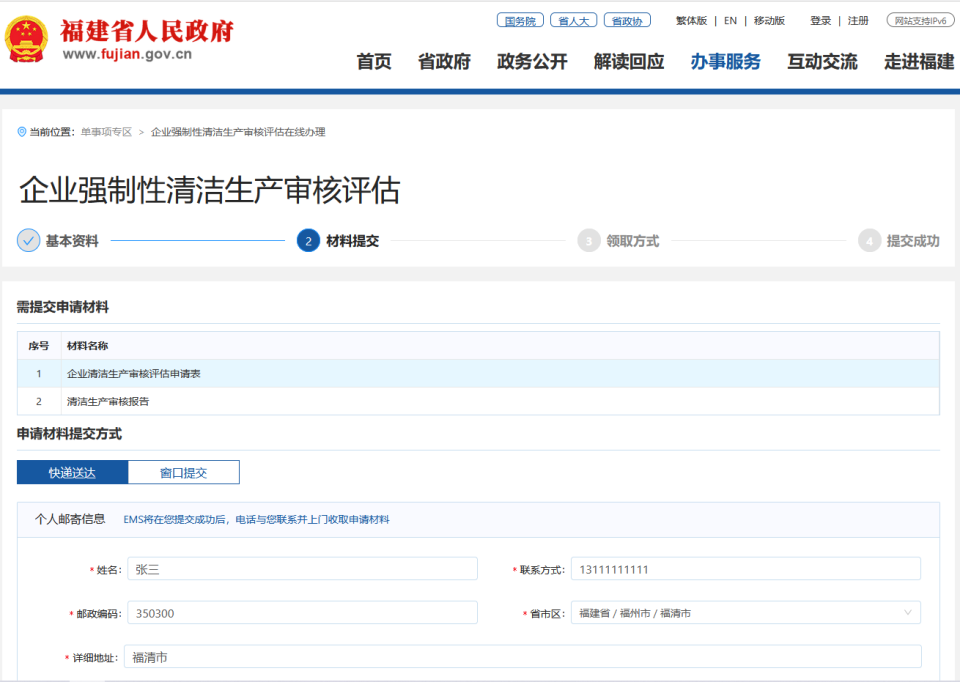The image size is (960, 682).
Task: Open the 办事服务 navigation item
Action: [x=726, y=62]
